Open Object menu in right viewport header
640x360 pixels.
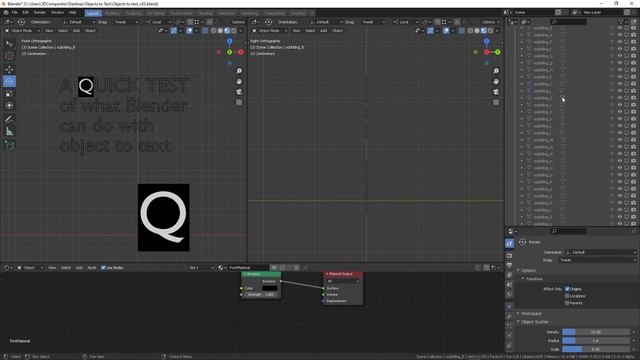tap(337, 31)
